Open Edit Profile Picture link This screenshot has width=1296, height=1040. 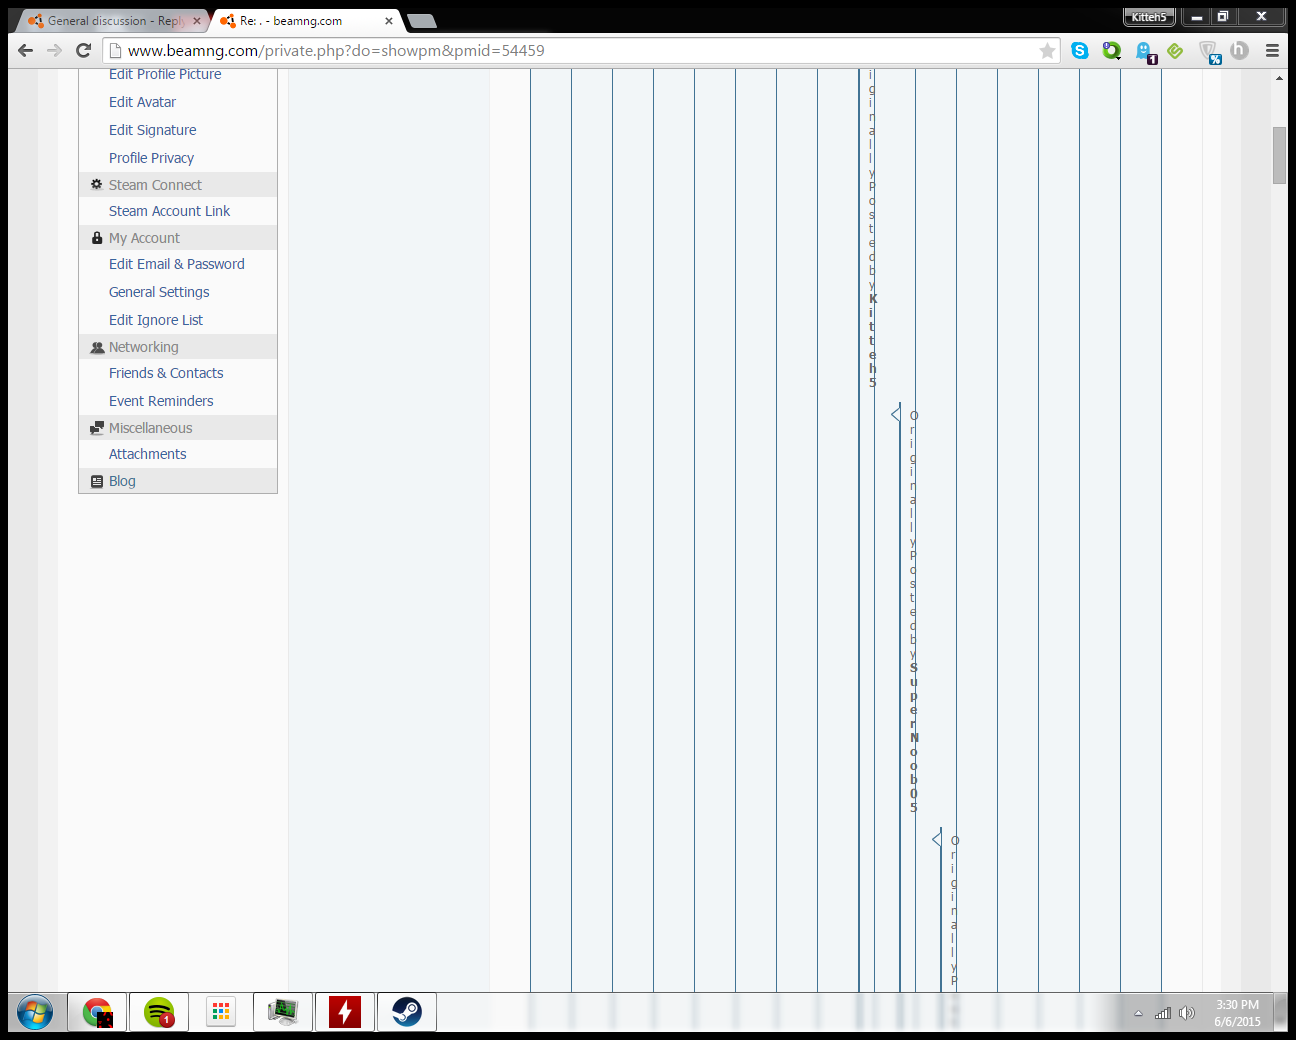pyautogui.click(x=165, y=74)
